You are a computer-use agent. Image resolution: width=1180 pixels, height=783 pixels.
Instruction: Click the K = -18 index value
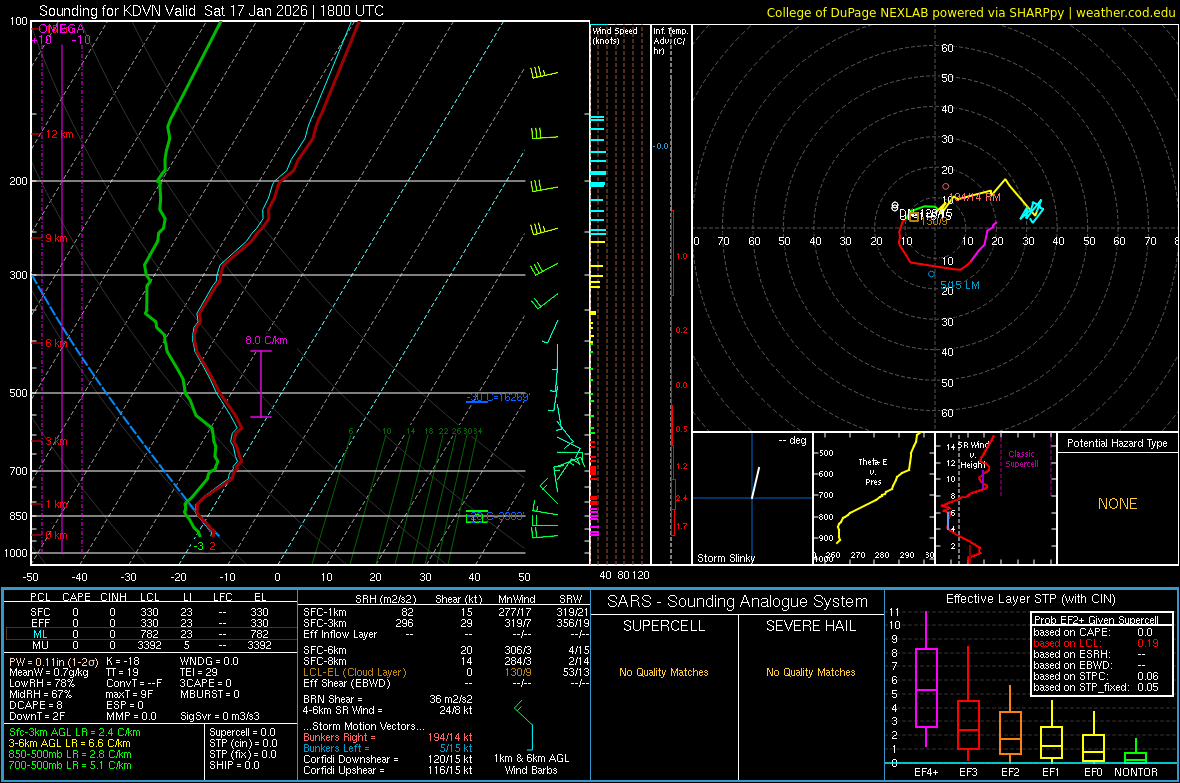click(123, 661)
